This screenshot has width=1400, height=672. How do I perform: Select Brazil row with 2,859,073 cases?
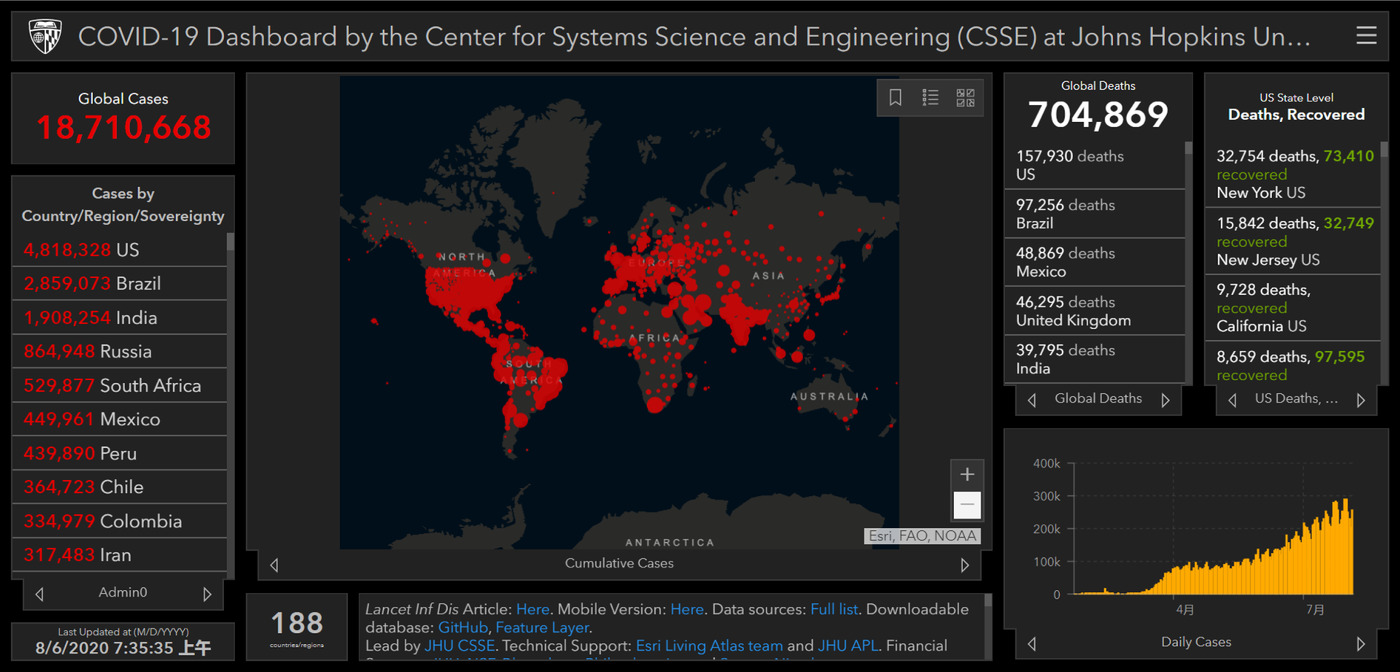(119, 284)
